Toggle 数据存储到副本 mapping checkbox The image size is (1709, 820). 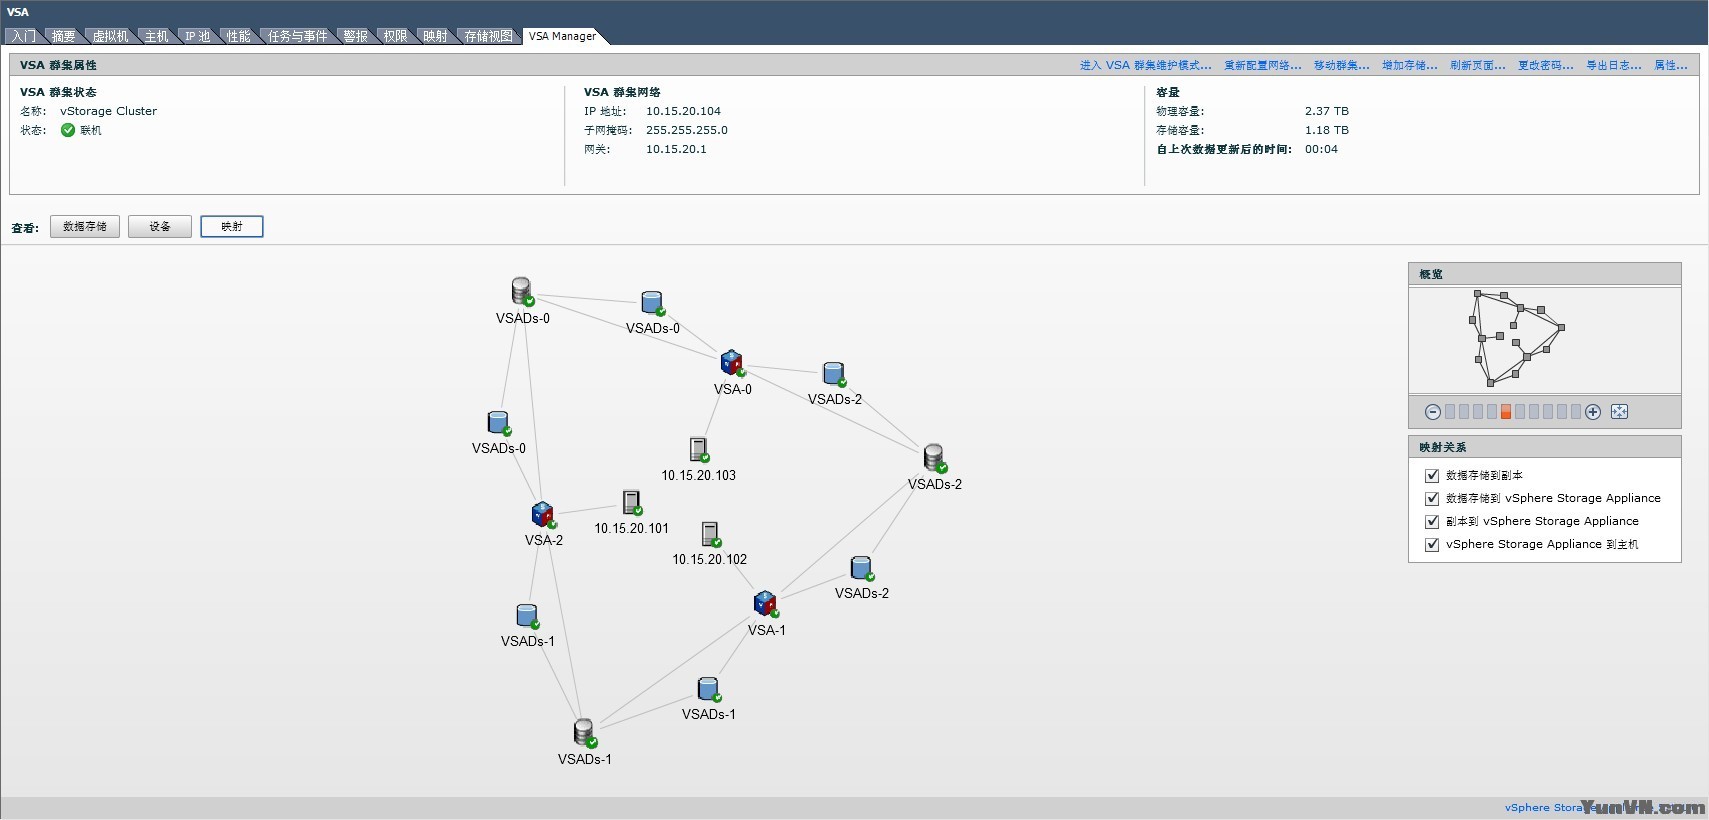pyautogui.click(x=1432, y=476)
